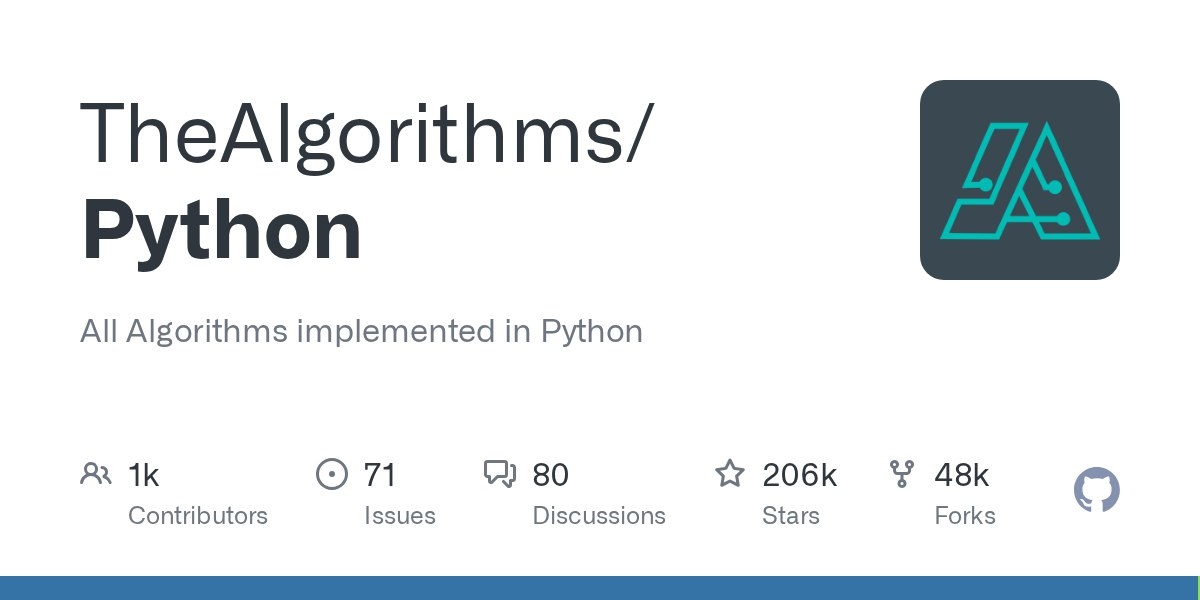Click the blue Python language bar
Screen dimensions: 1200x600
point(598,588)
